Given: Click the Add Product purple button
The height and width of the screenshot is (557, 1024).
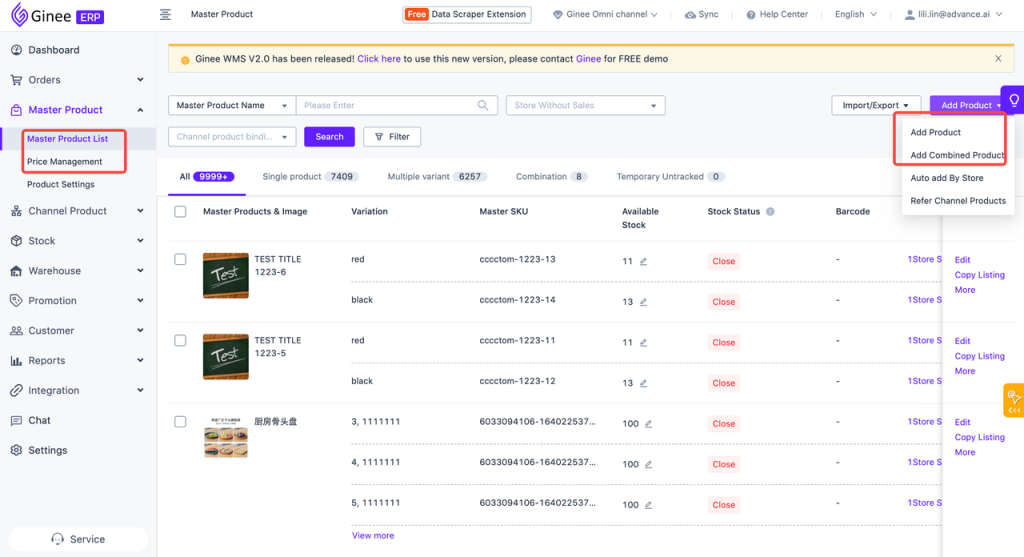Looking at the screenshot, I should 965,105.
